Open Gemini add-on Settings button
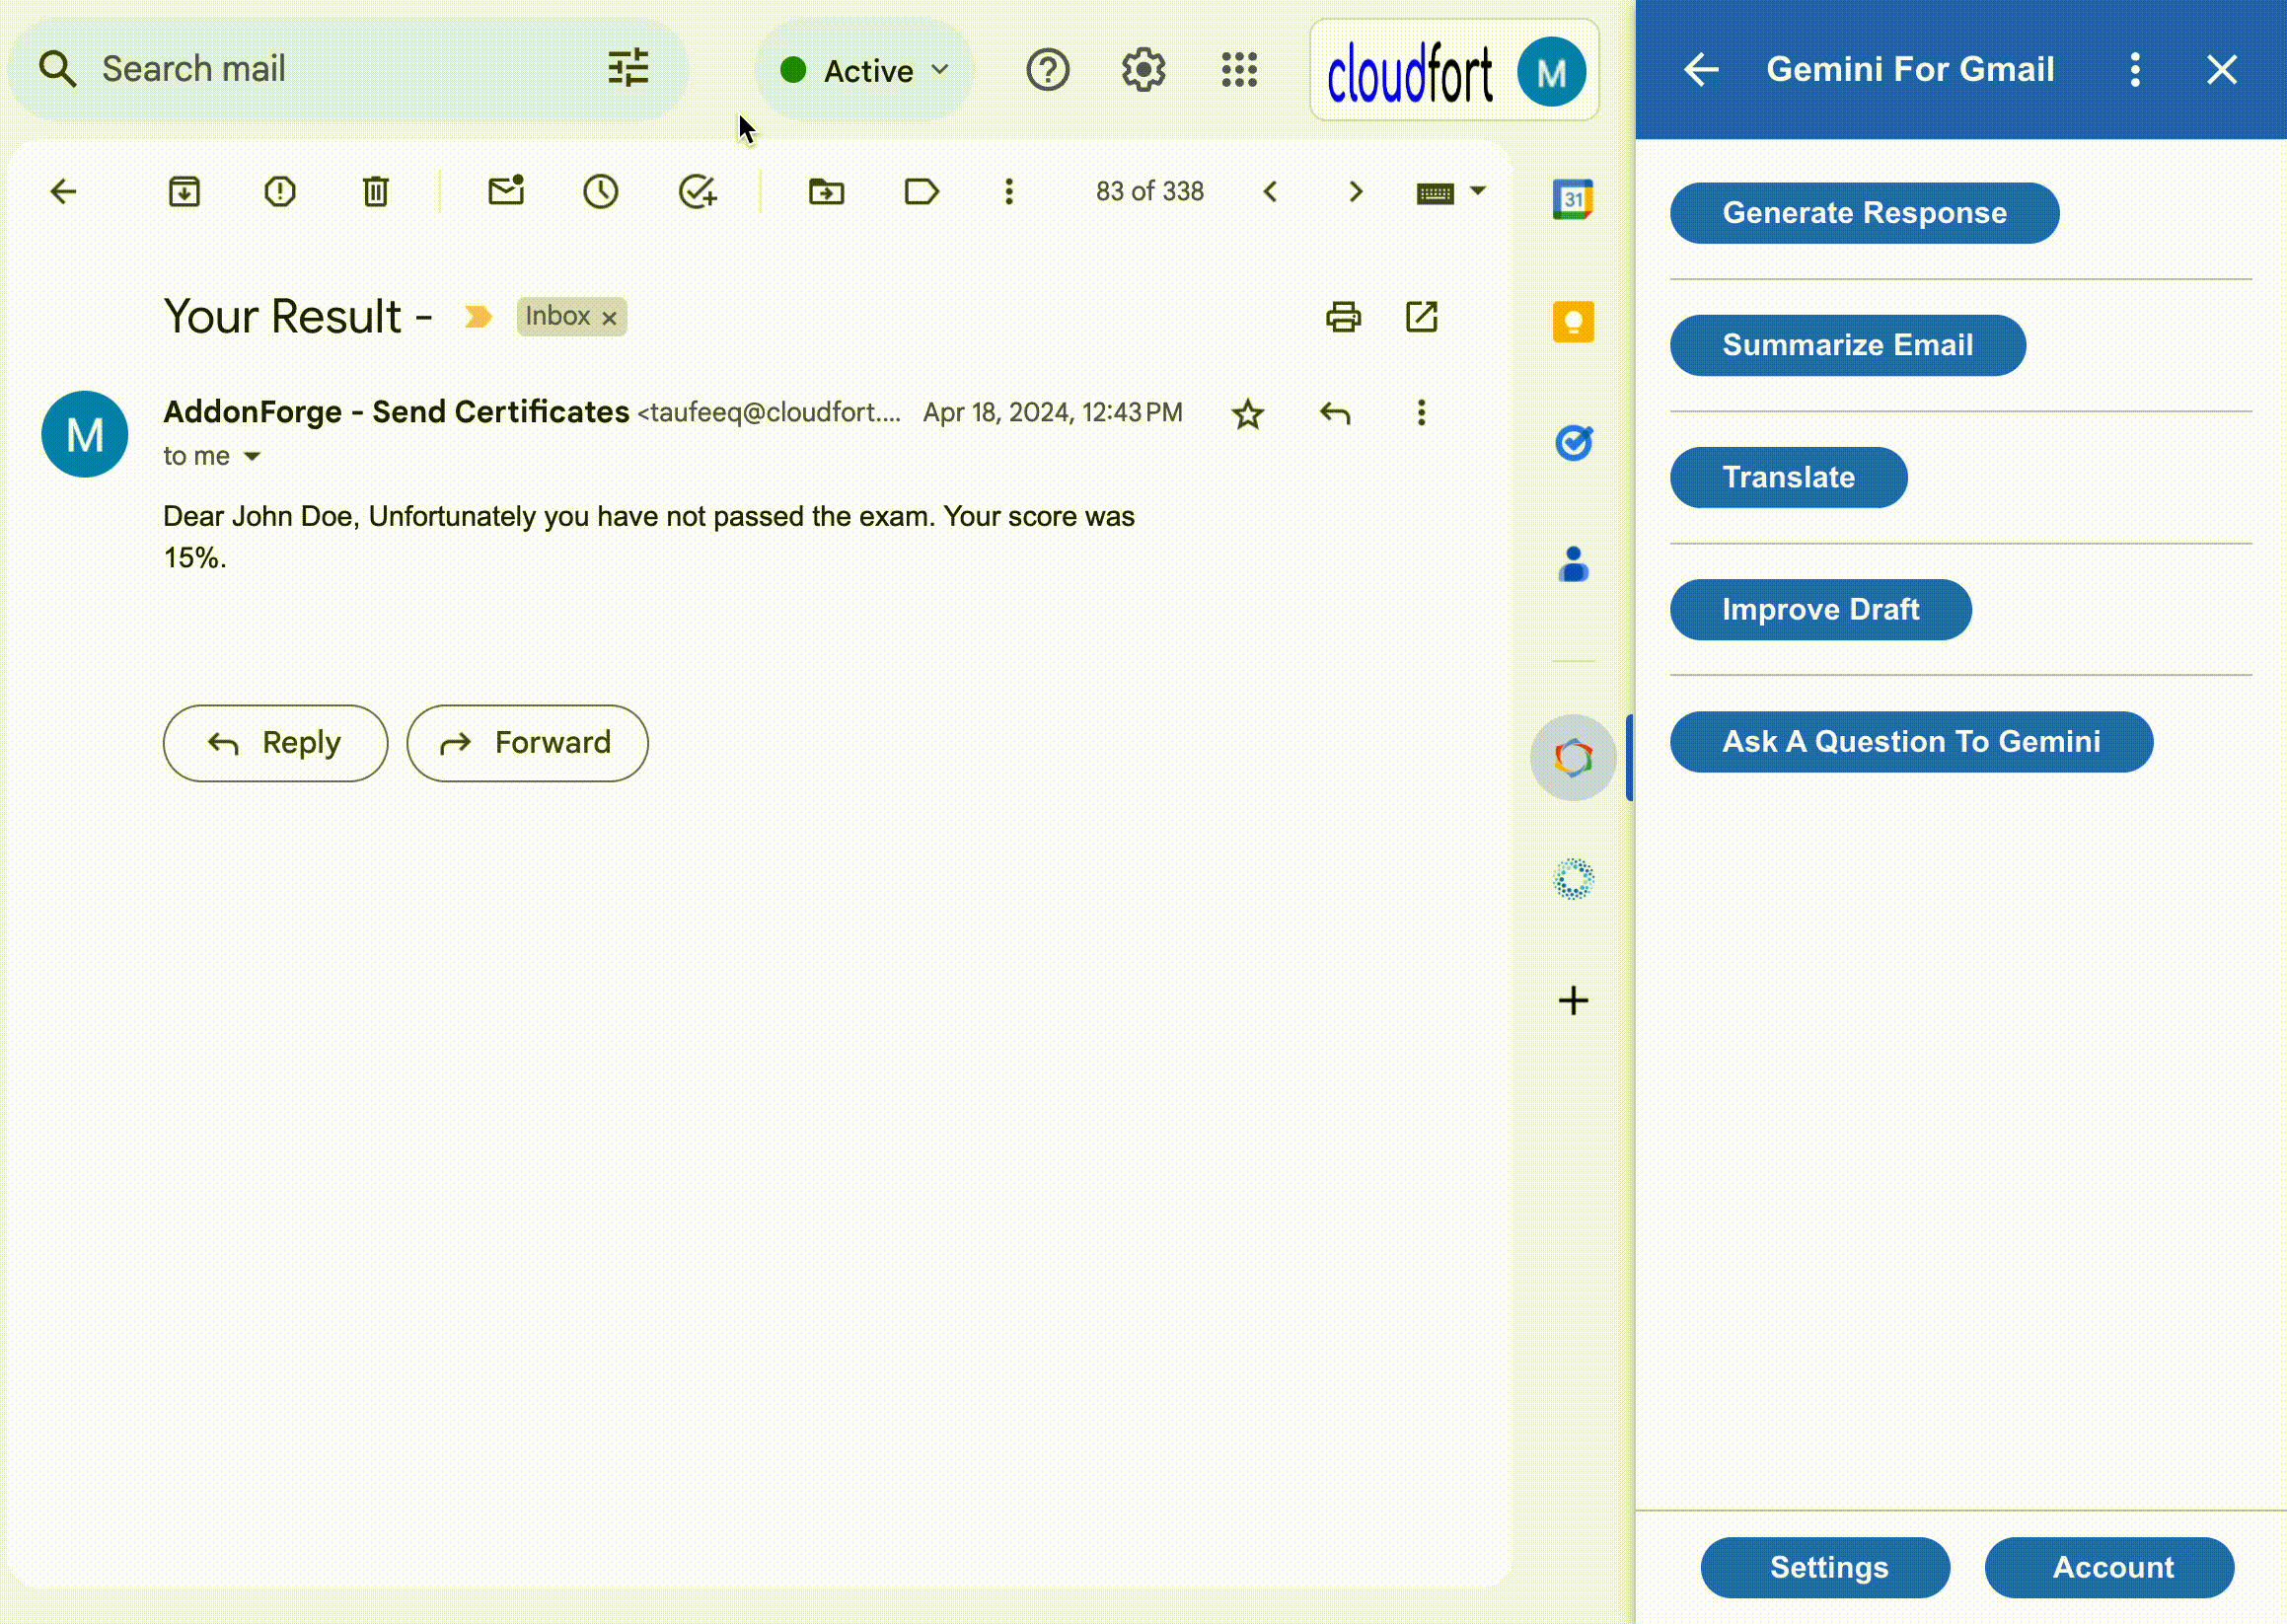This screenshot has height=1624, width=2287. coord(1825,1567)
